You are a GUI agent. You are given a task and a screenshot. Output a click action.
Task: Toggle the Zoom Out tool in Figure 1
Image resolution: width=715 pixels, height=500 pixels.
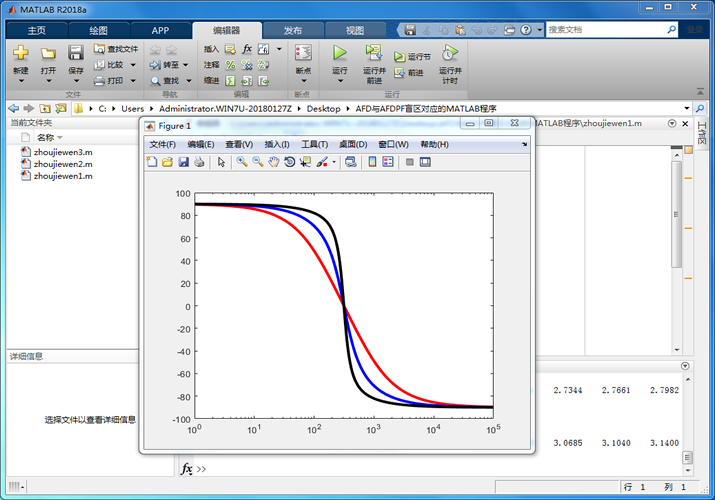(x=258, y=162)
